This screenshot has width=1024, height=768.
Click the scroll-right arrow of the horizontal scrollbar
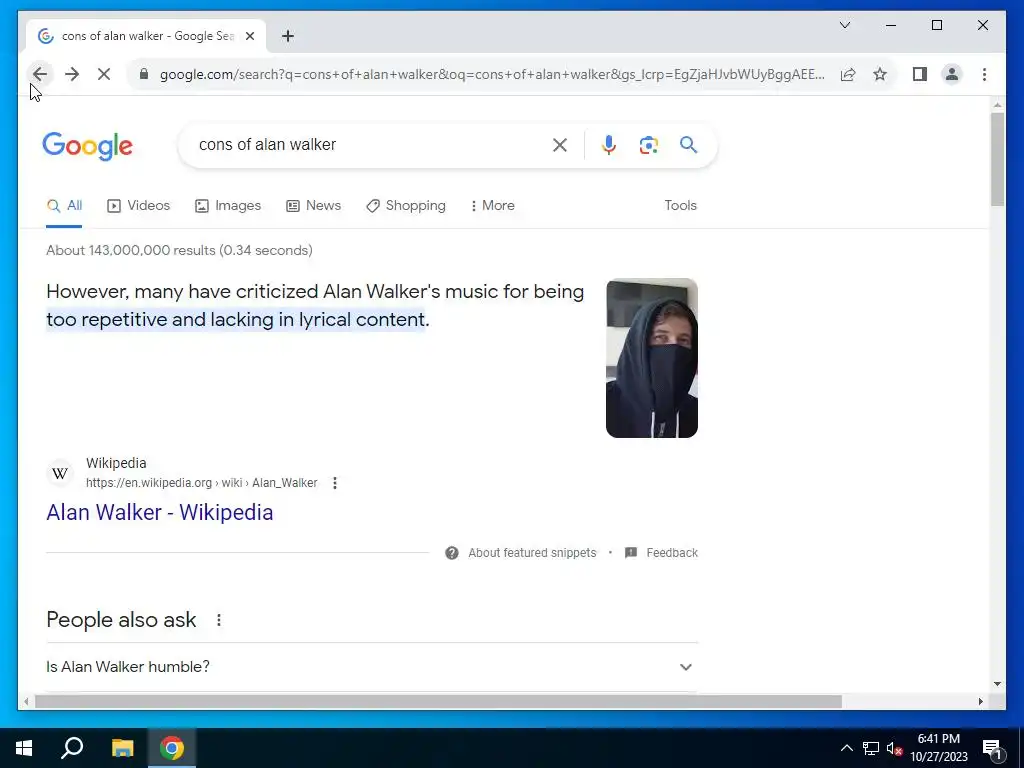[x=980, y=701]
